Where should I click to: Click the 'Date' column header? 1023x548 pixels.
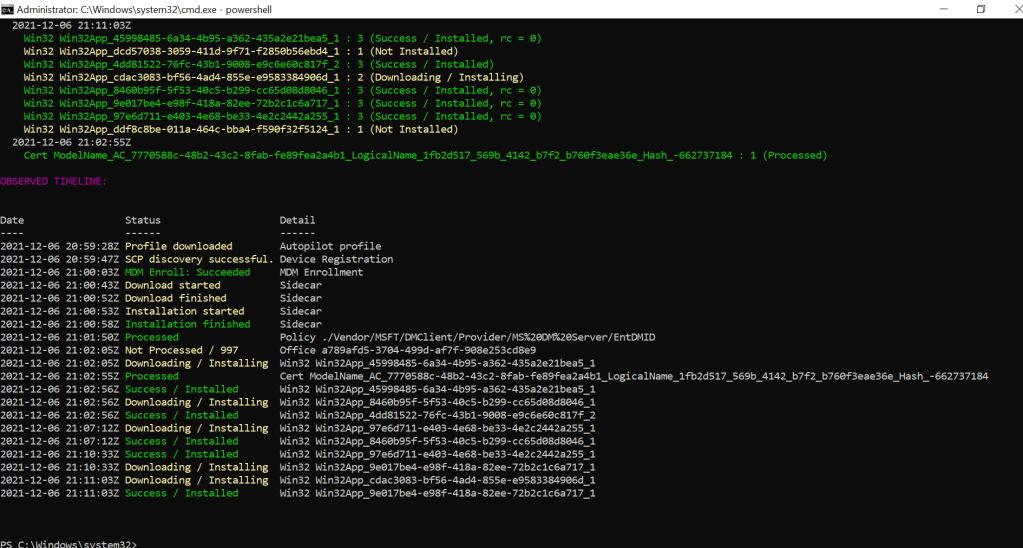tap(12, 220)
